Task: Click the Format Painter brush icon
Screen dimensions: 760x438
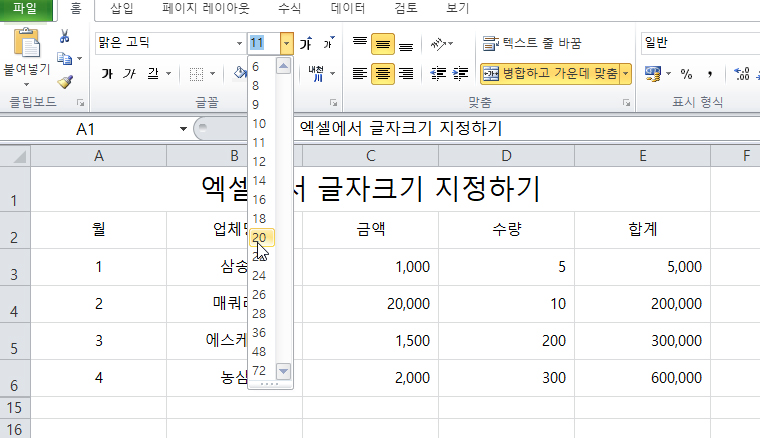Action: click(65, 81)
